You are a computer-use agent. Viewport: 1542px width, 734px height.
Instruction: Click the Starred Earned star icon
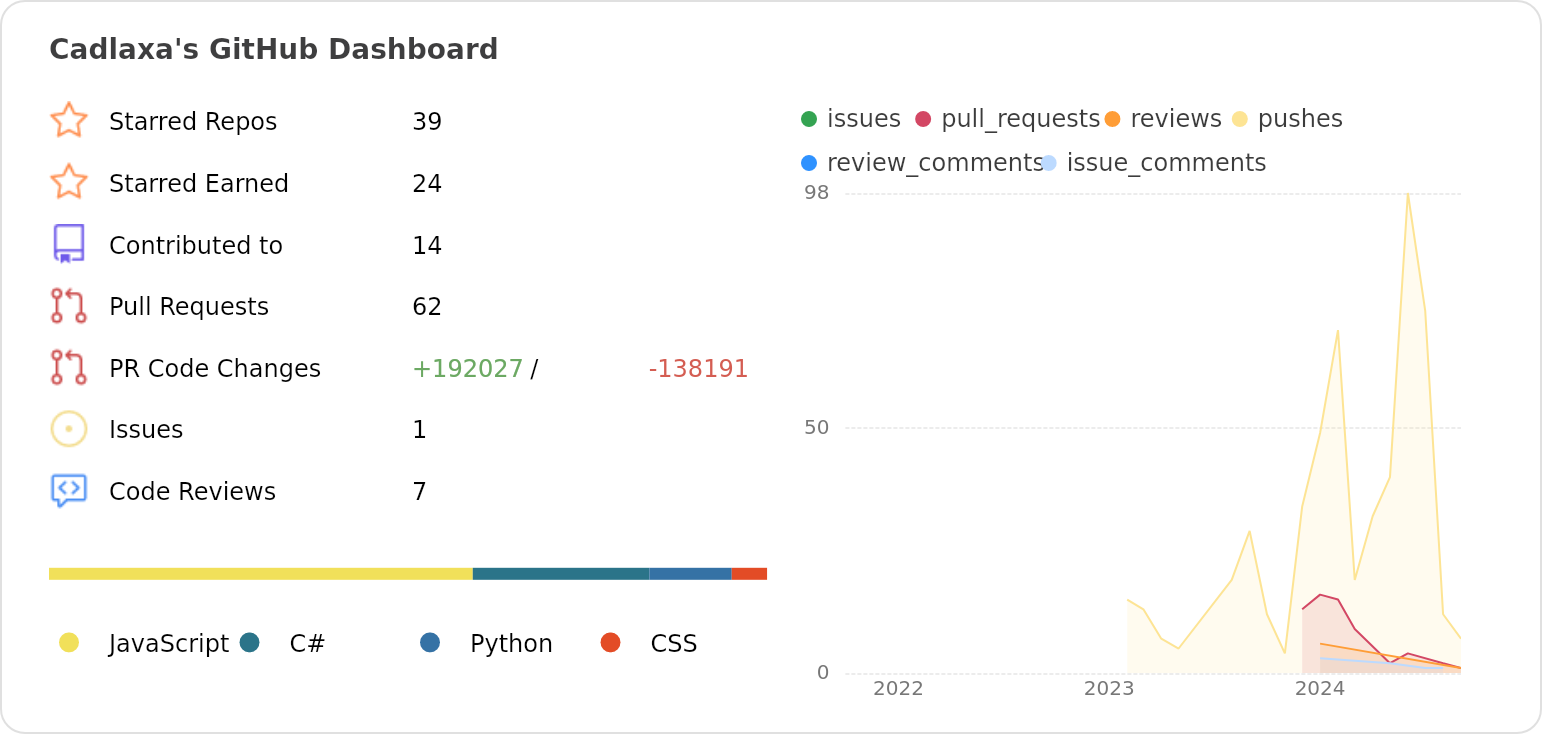(69, 182)
